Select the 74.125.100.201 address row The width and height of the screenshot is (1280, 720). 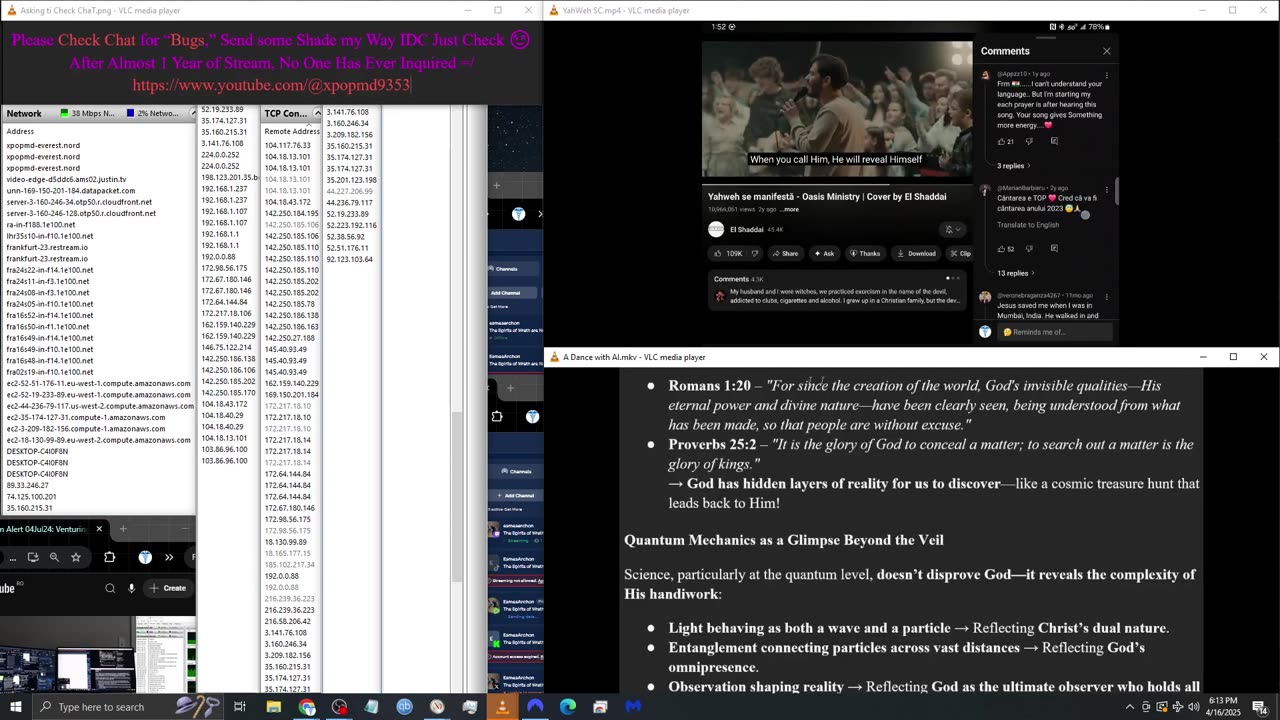[31, 496]
